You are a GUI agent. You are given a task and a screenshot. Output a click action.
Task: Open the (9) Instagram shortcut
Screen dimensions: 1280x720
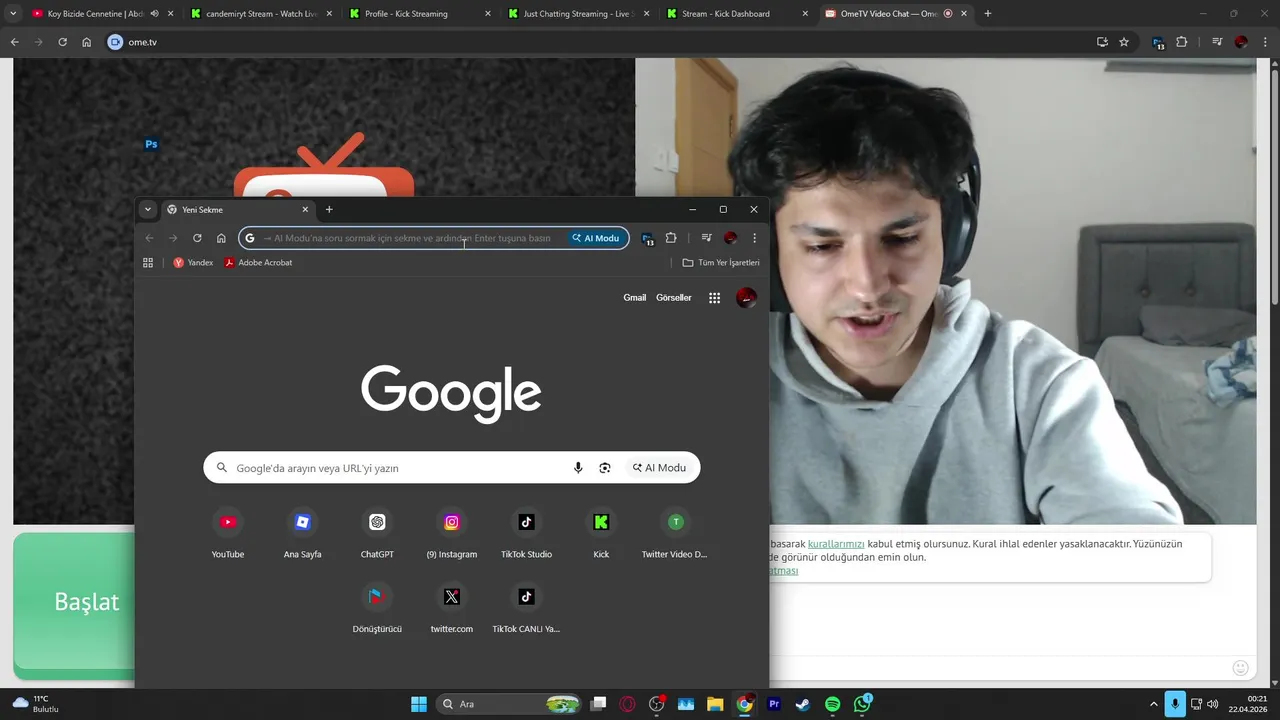click(x=452, y=533)
